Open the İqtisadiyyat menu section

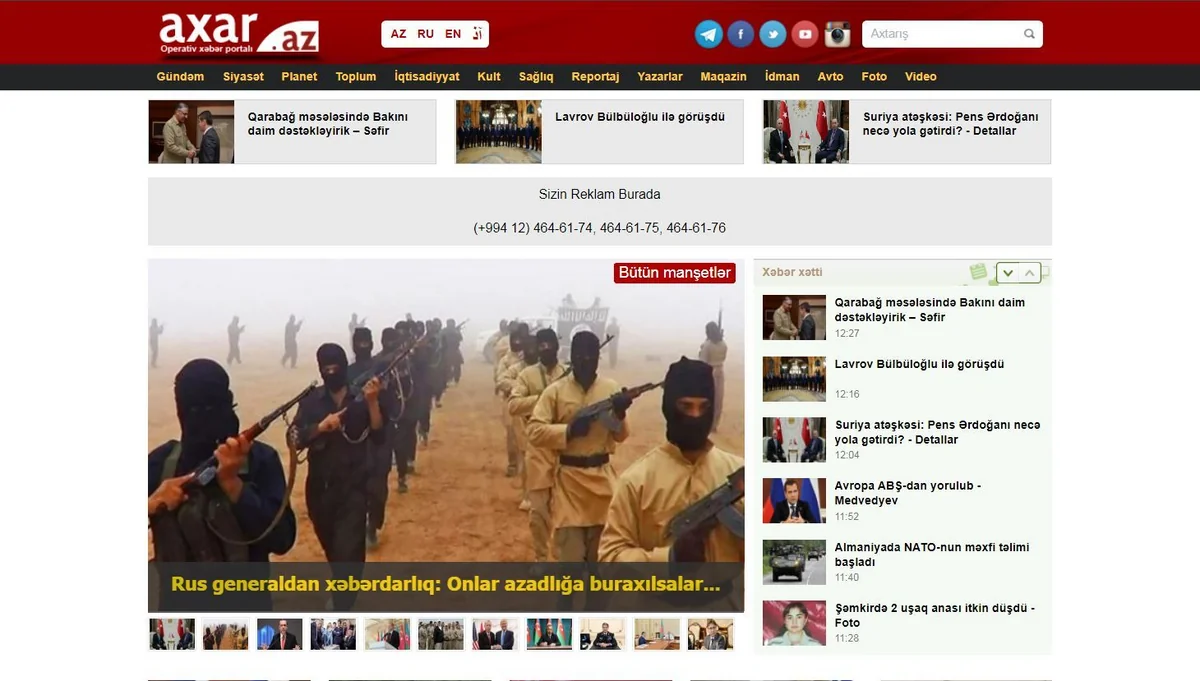(x=427, y=77)
